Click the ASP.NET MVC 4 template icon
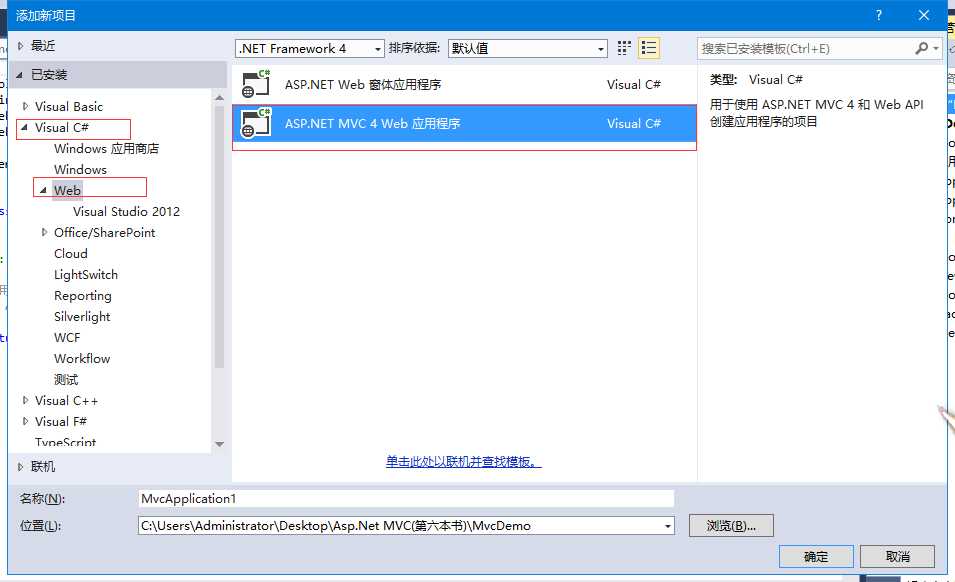The width and height of the screenshot is (955, 582). point(256,123)
